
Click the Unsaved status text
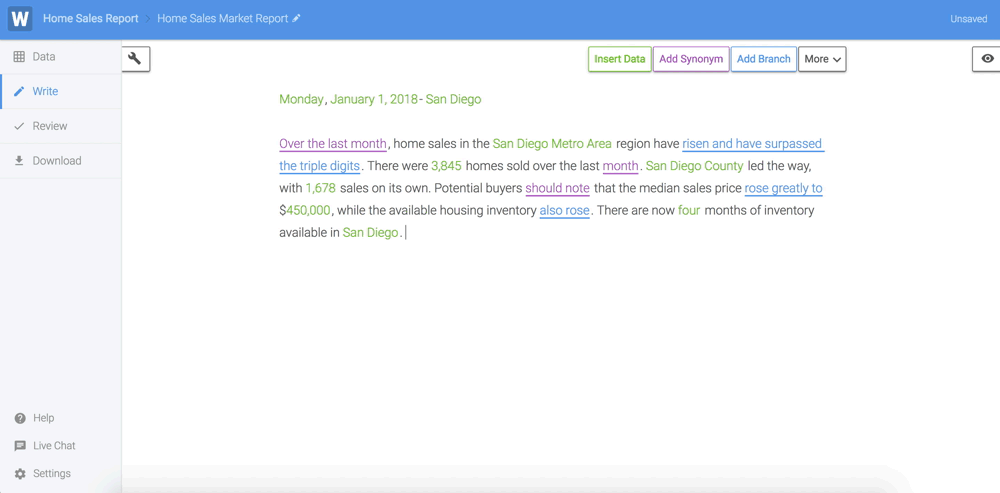coord(969,19)
